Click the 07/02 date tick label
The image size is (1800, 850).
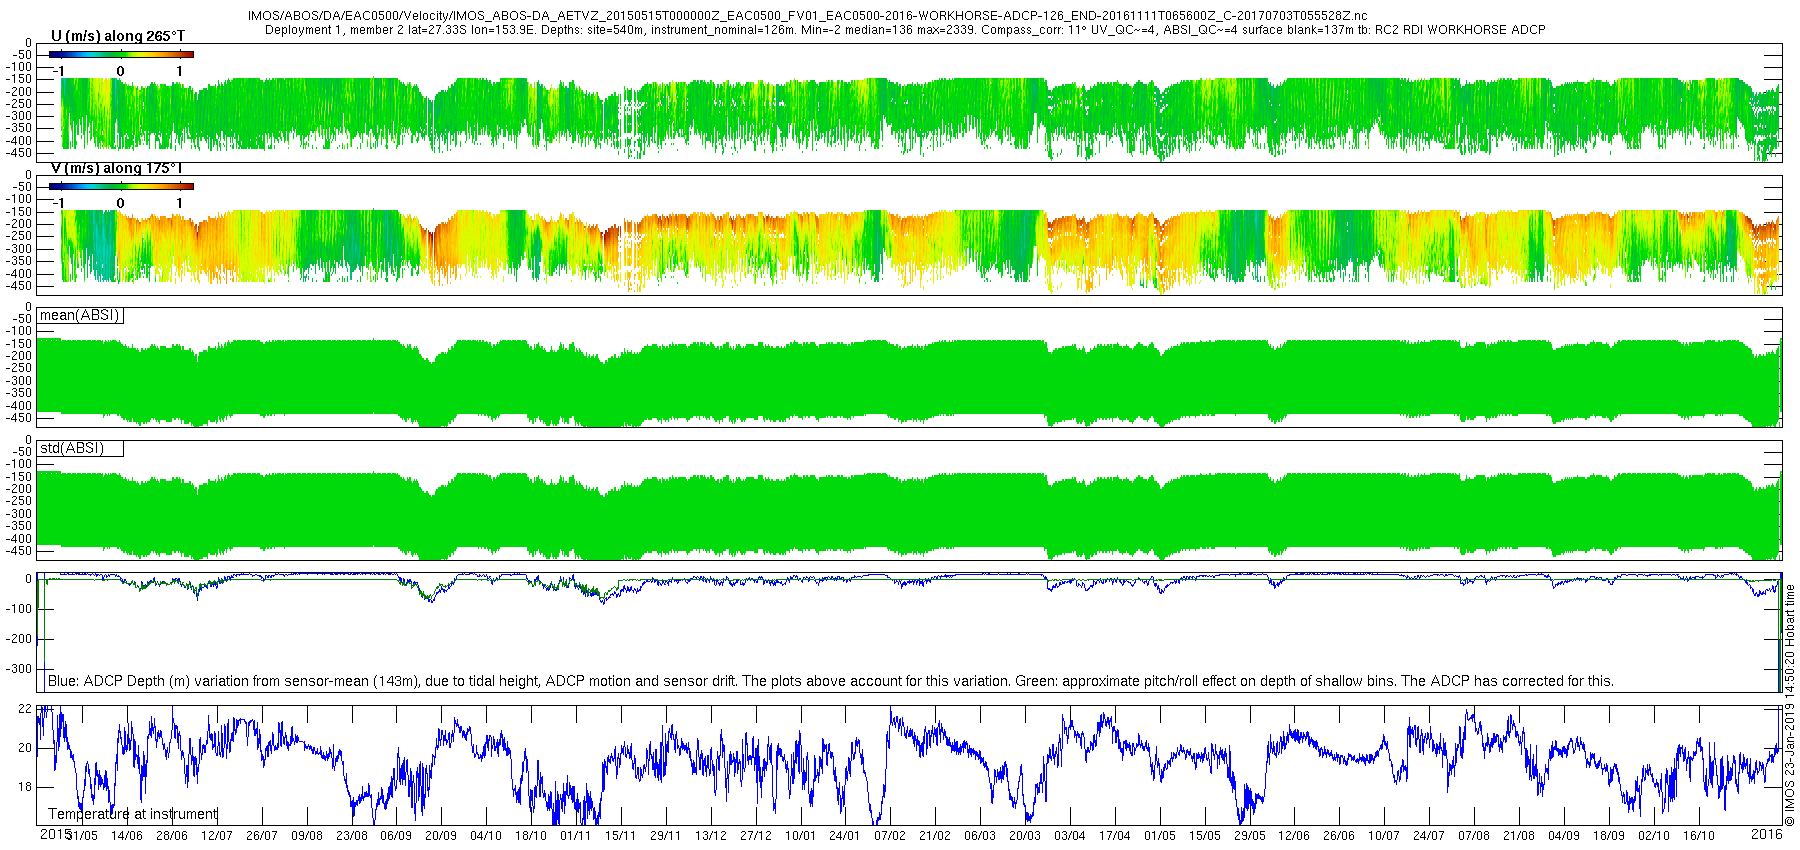(x=890, y=836)
